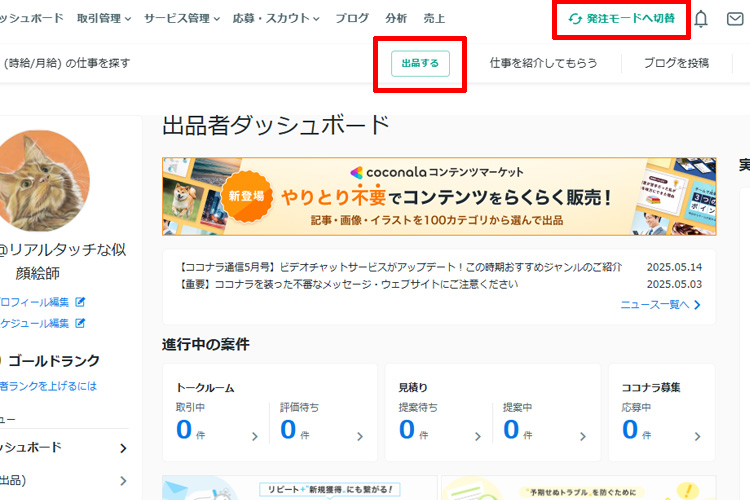The image size is (750, 500).
Task: Open the messages envelope icon
Action: (x=736, y=19)
